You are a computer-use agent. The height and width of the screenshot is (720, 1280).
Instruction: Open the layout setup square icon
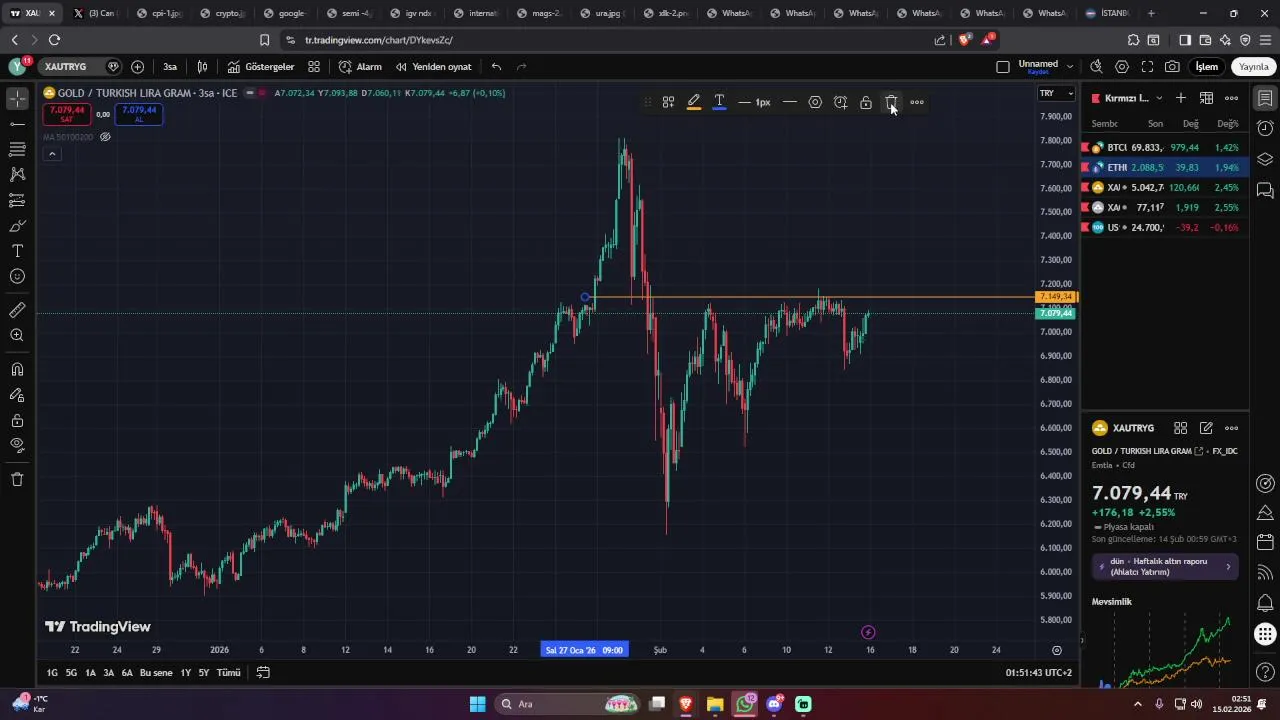(1003, 67)
